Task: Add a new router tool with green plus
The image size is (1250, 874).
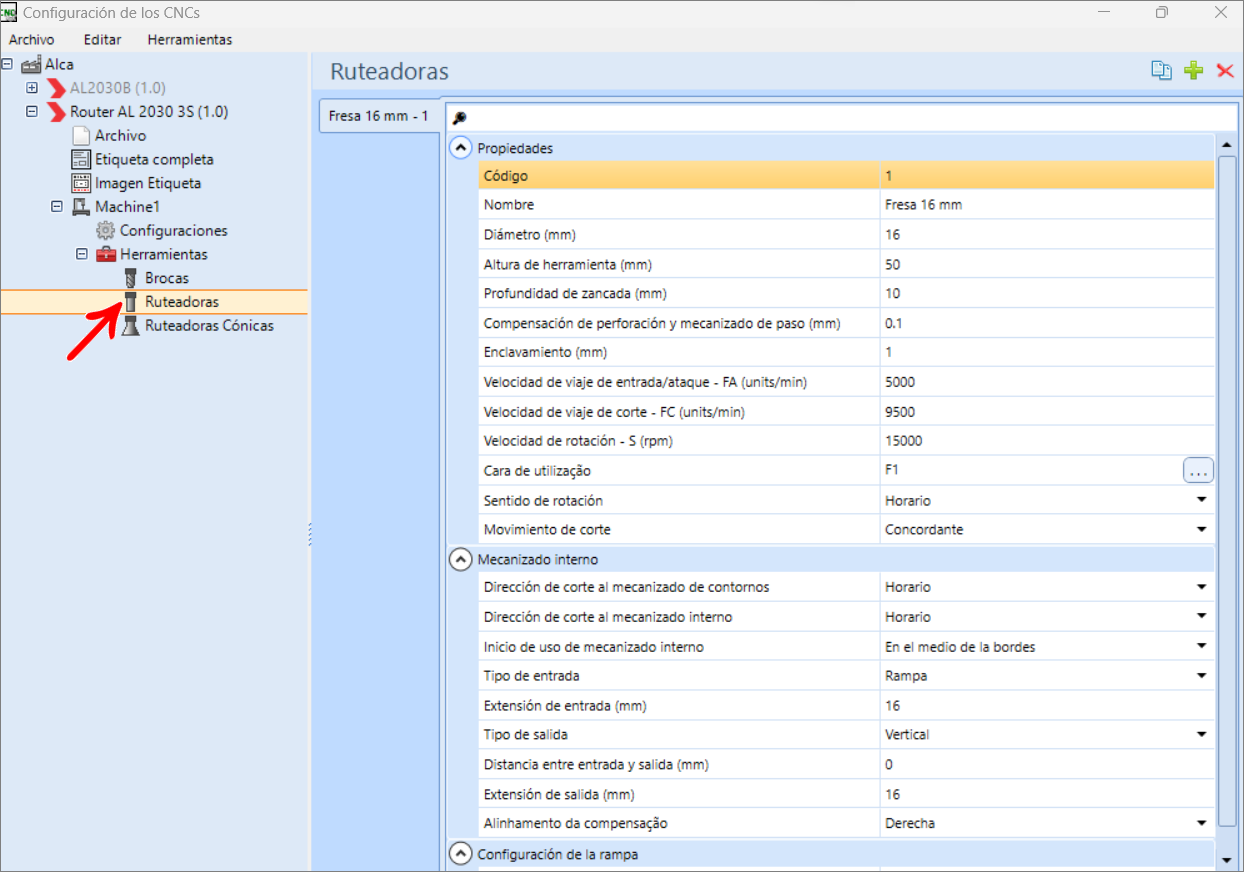Action: [x=1193, y=70]
